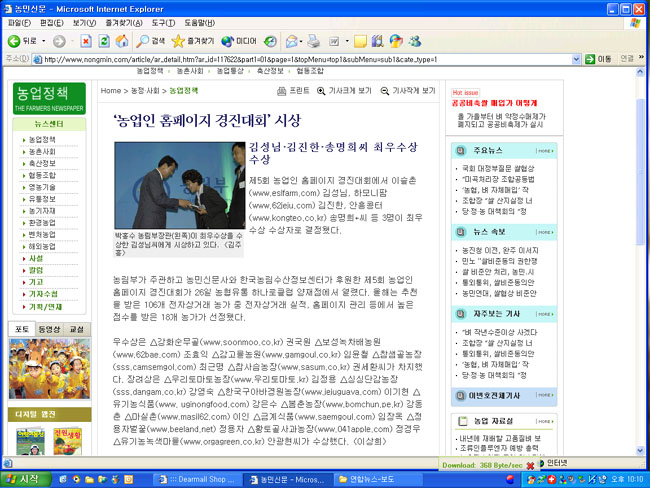650x488 pixels.
Task: Click MORE next to 뉴스 속보
Action: point(545,232)
